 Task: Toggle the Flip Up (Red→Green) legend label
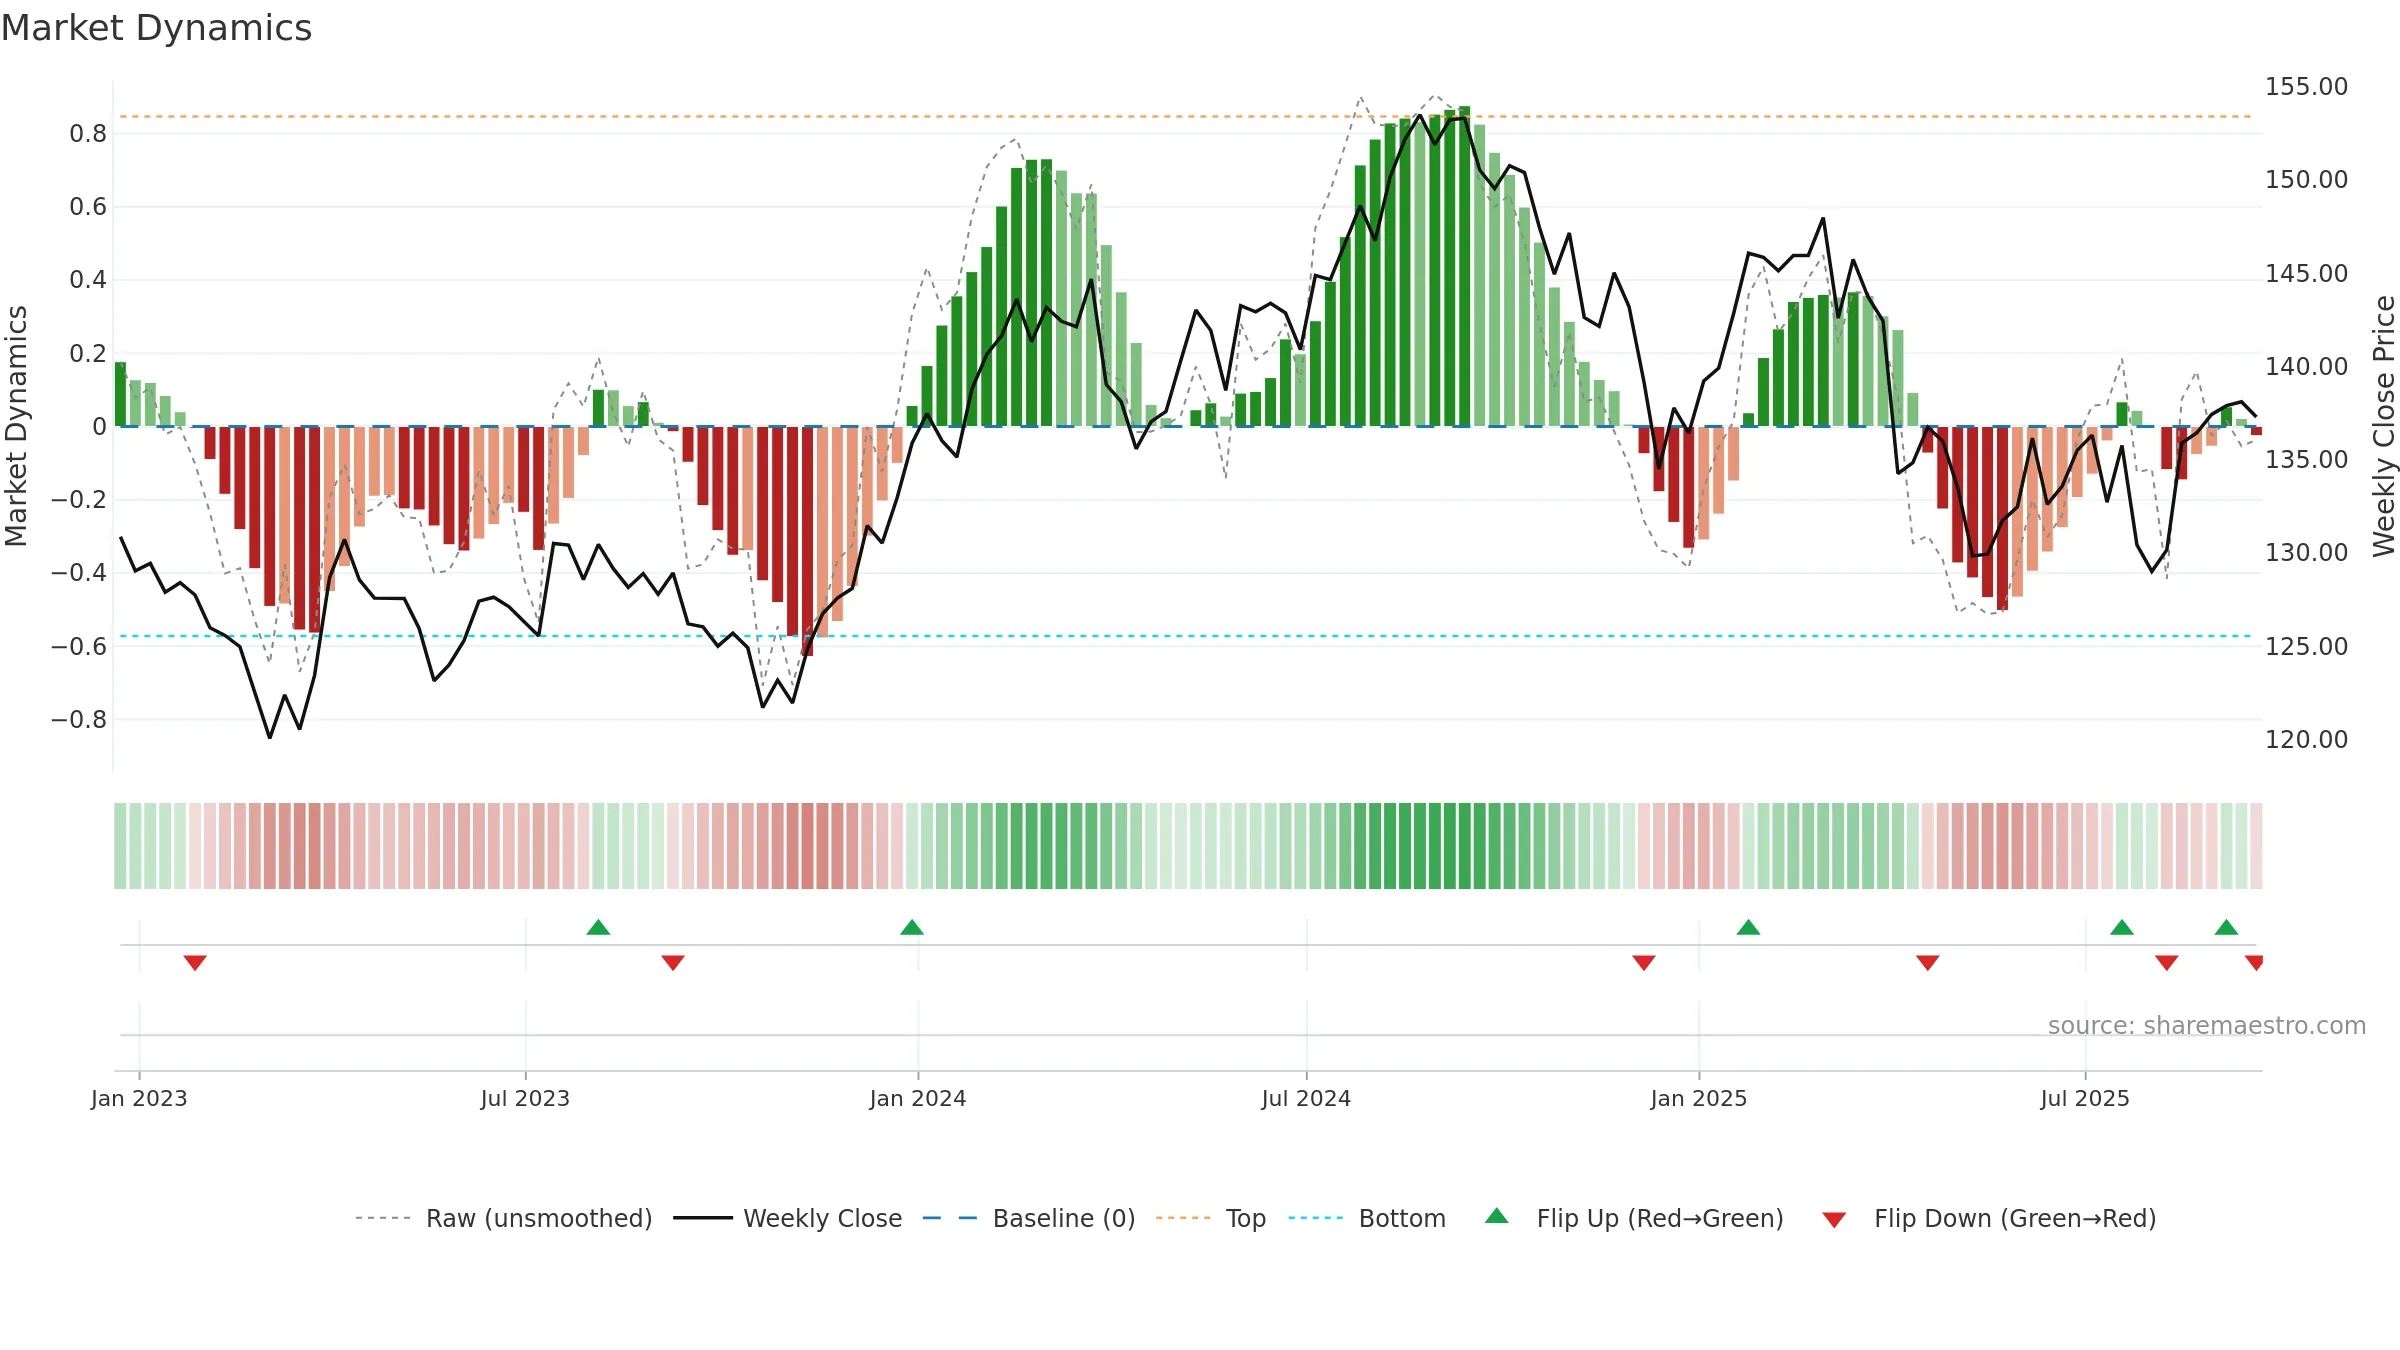click(1660, 1218)
